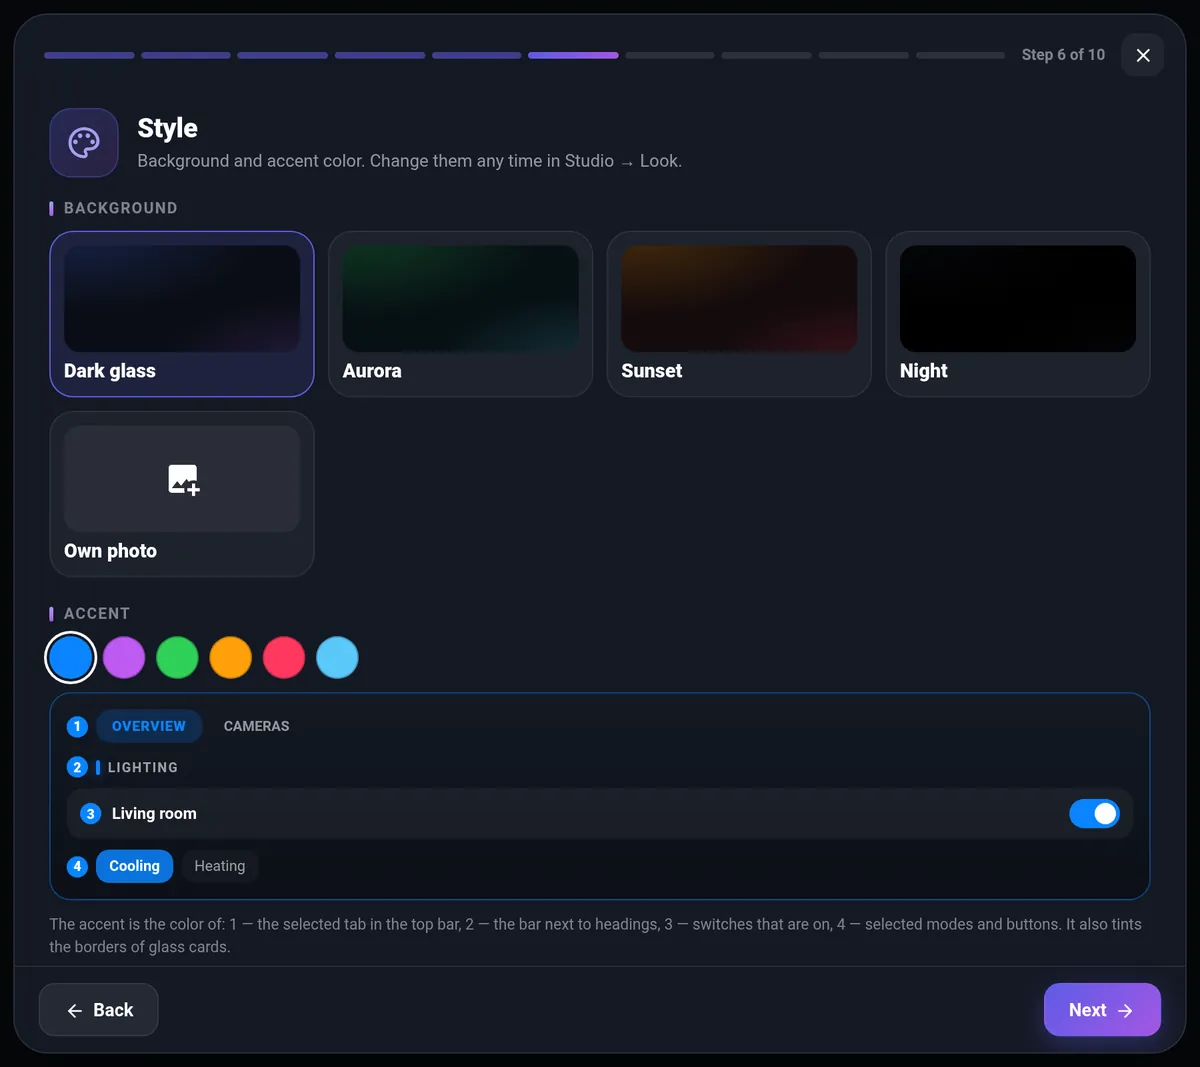The width and height of the screenshot is (1200, 1067).
Task: Choose the Aurora background
Action: [x=460, y=314]
